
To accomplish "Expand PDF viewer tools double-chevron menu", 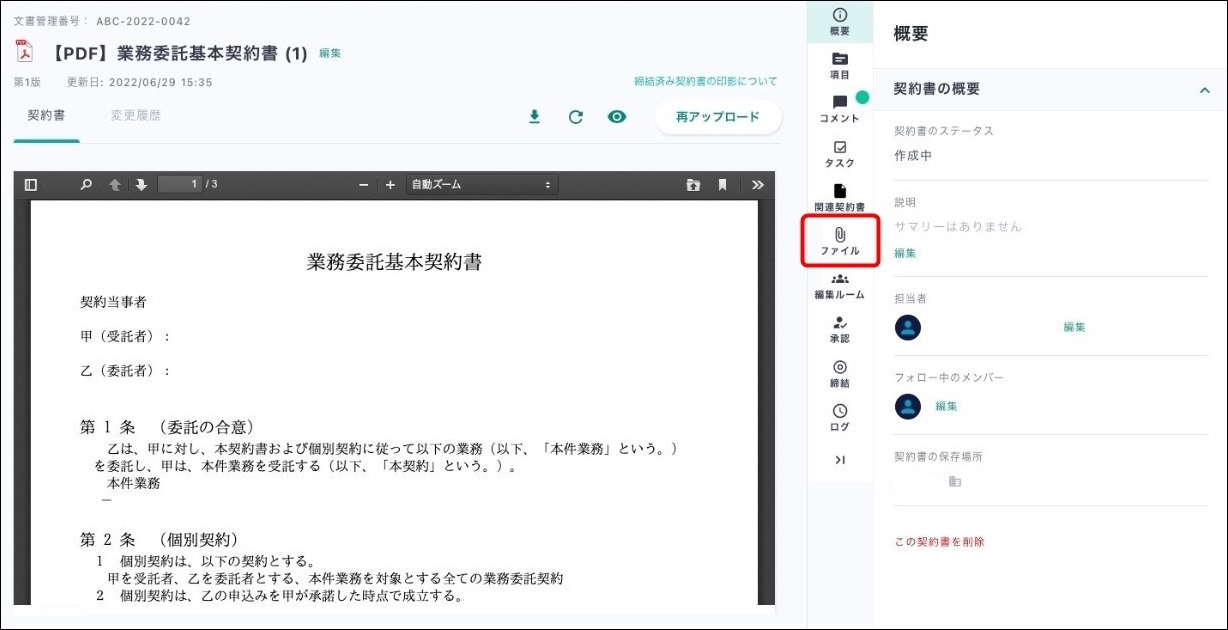I will tap(758, 185).
